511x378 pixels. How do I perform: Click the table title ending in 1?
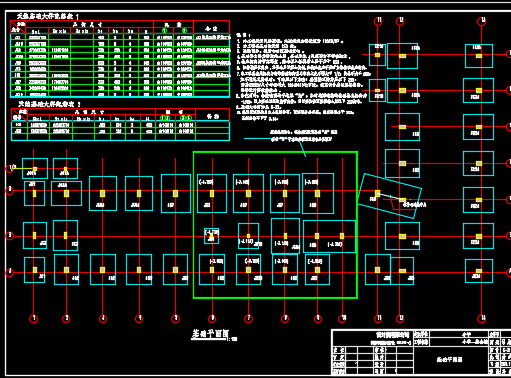point(48,16)
